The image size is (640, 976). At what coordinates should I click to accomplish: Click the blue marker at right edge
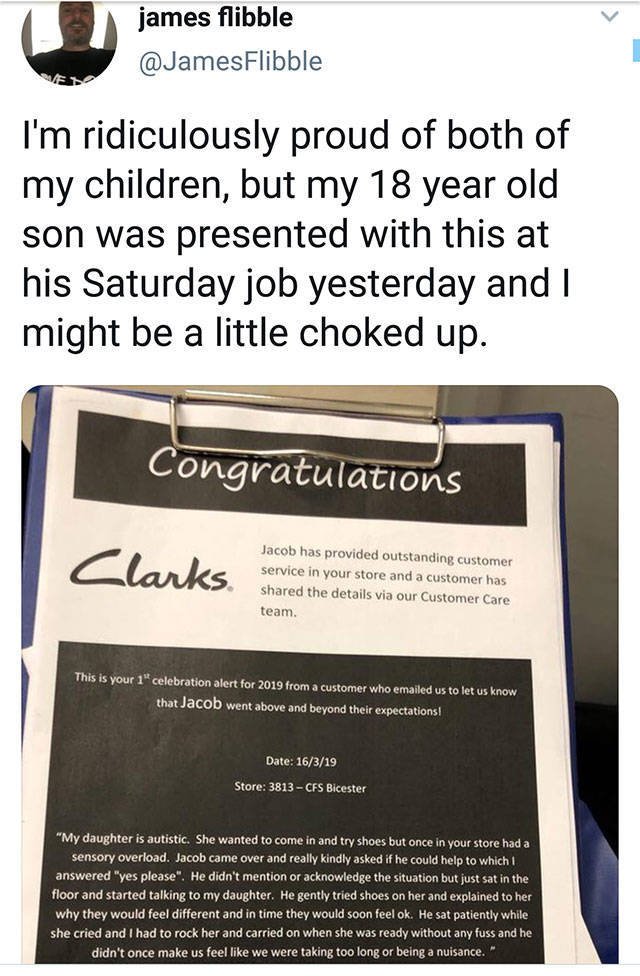pyautogui.click(x=635, y=48)
